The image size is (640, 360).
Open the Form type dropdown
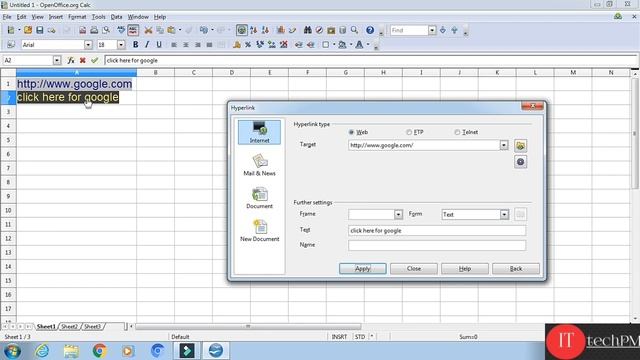(x=504, y=214)
